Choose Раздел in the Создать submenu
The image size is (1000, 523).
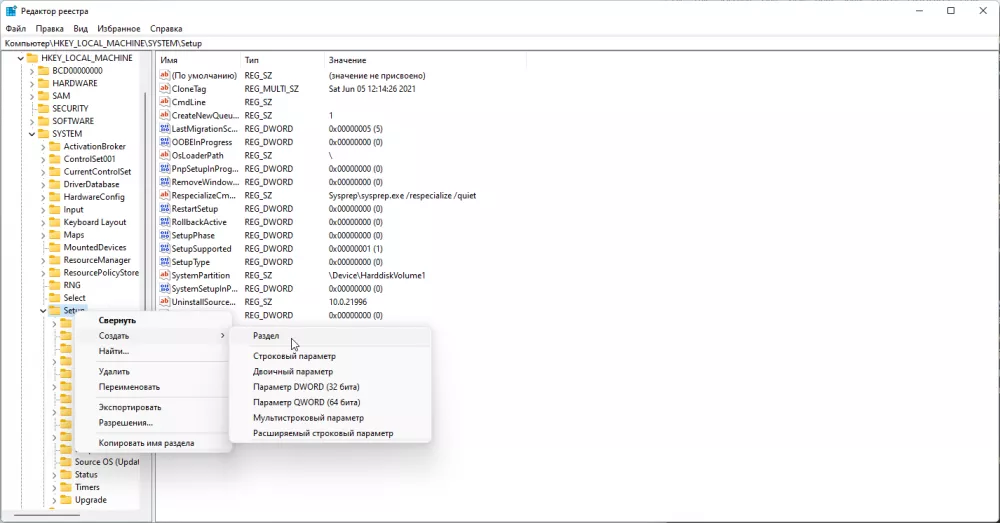[x=266, y=336]
